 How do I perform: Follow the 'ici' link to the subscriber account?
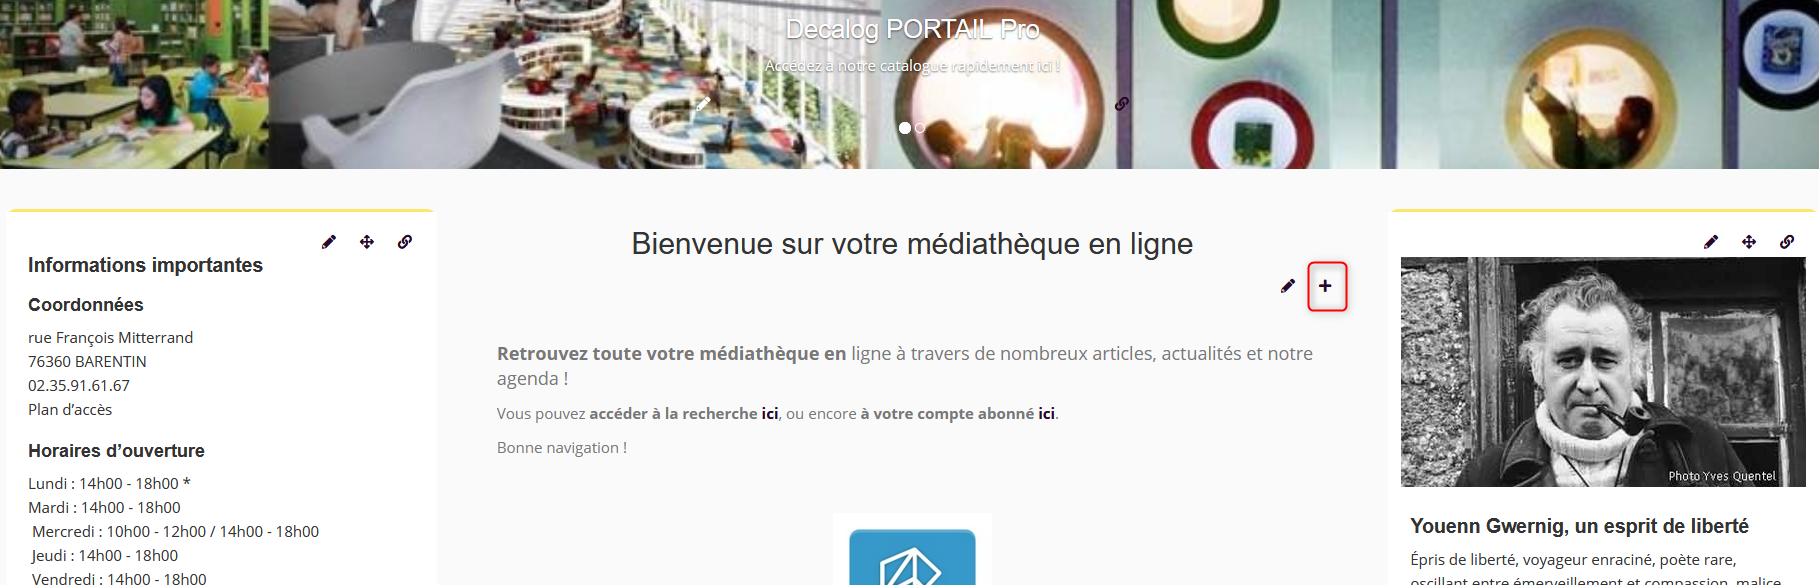1046,413
